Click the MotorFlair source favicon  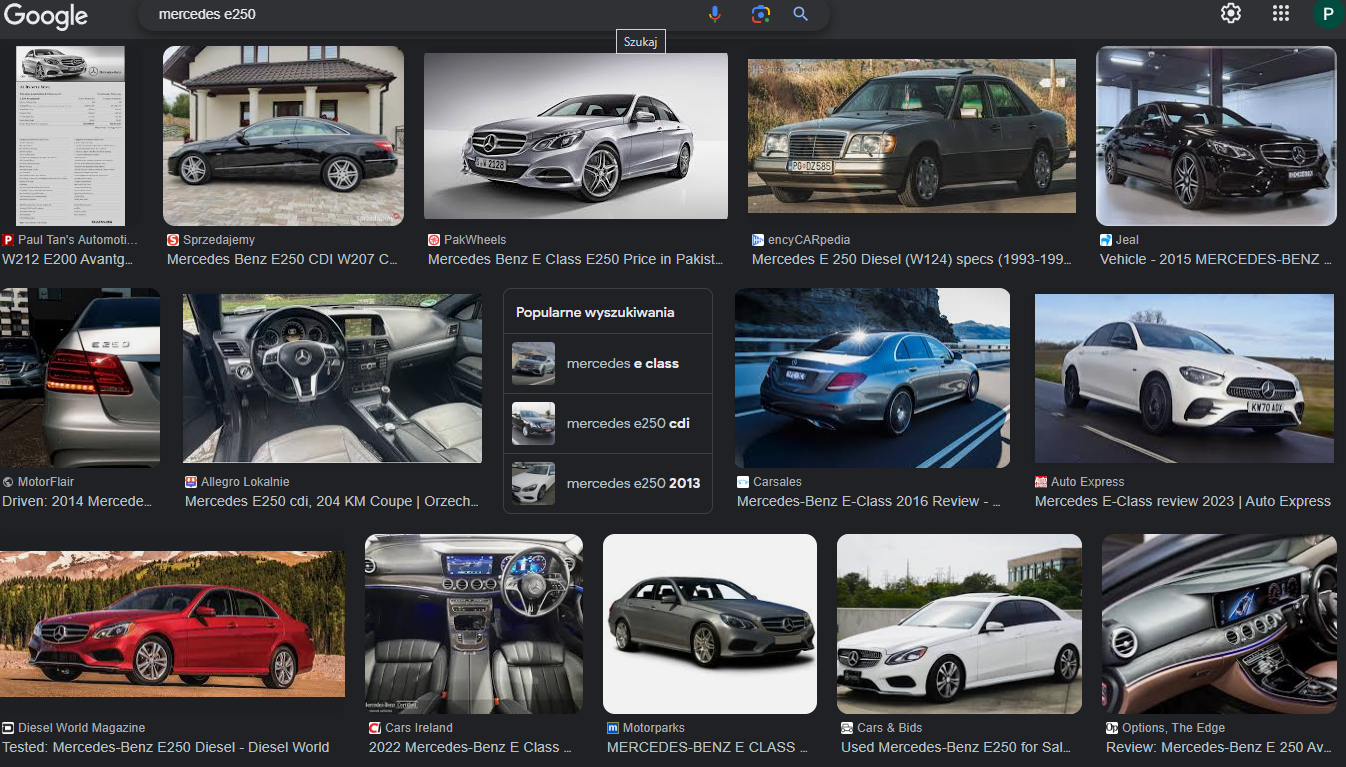pyautogui.click(x=8, y=482)
